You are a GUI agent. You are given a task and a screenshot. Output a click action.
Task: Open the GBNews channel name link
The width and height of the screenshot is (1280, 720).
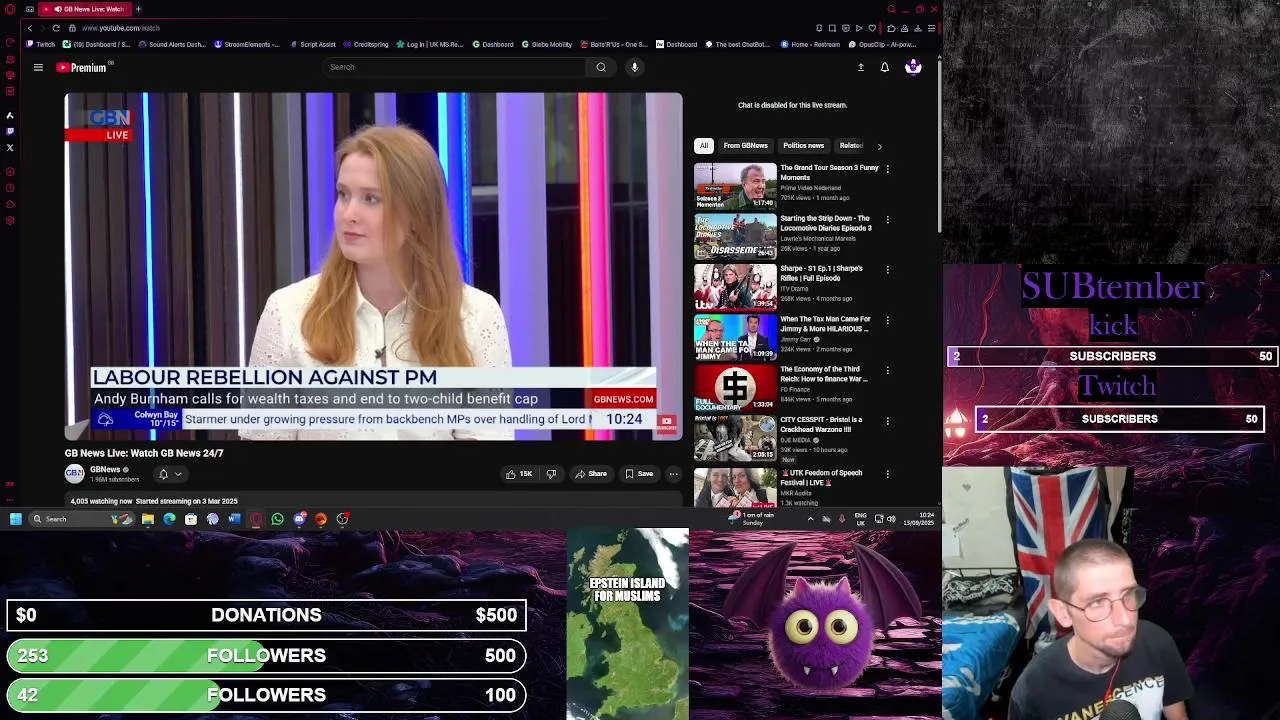tap(105, 470)
